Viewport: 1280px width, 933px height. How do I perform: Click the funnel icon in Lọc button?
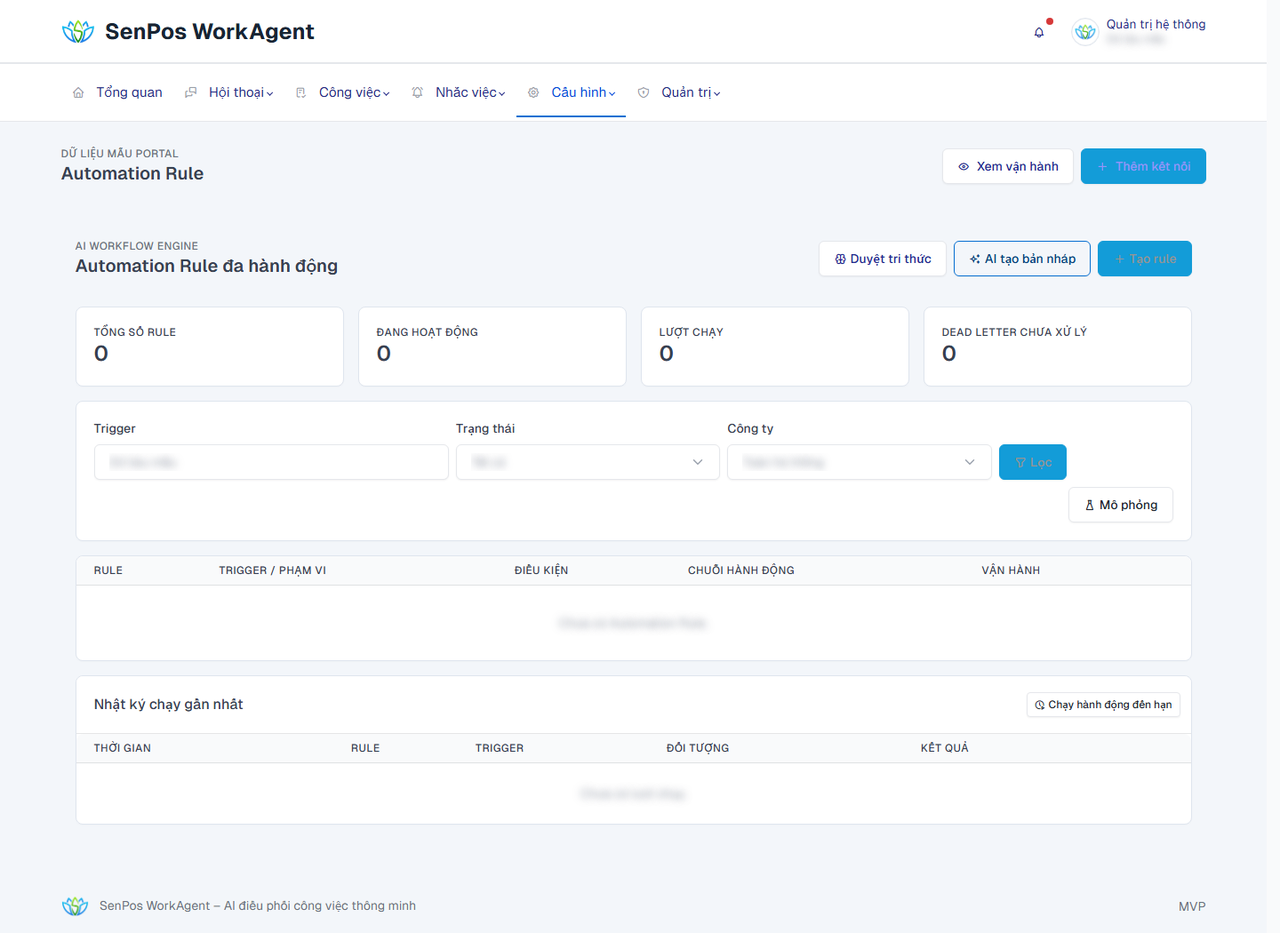click(x=1021, y=463)
